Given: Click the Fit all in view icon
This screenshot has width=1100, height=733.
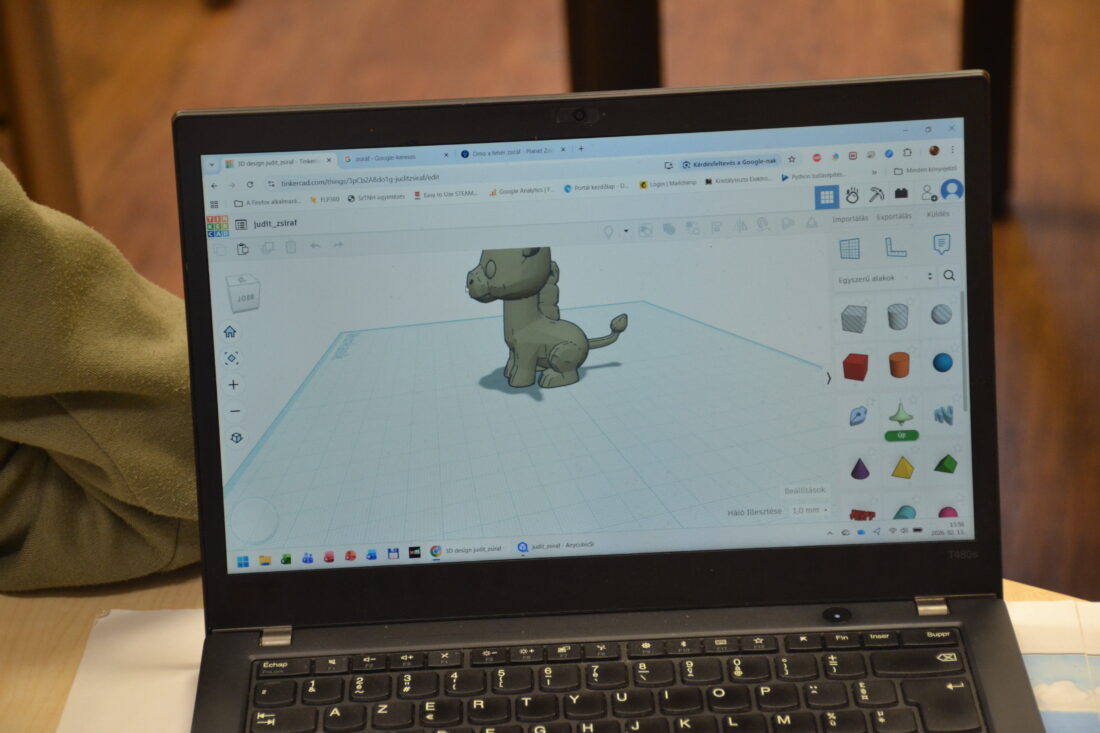Looking at the screenshot, I should [x=232, y=358].
